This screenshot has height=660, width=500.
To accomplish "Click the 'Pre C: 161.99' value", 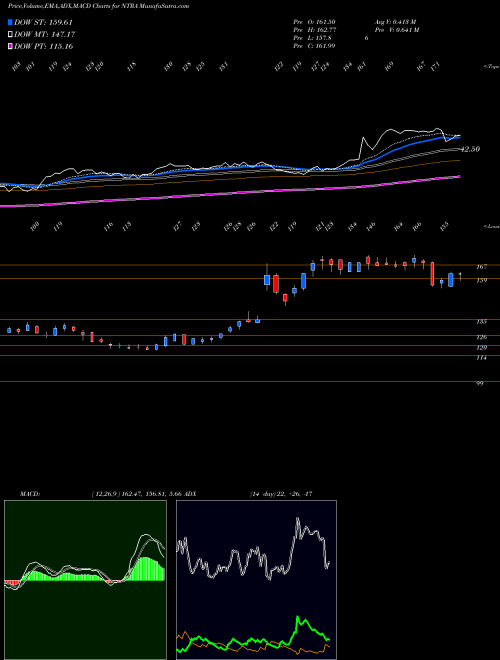I will (314, 46).
